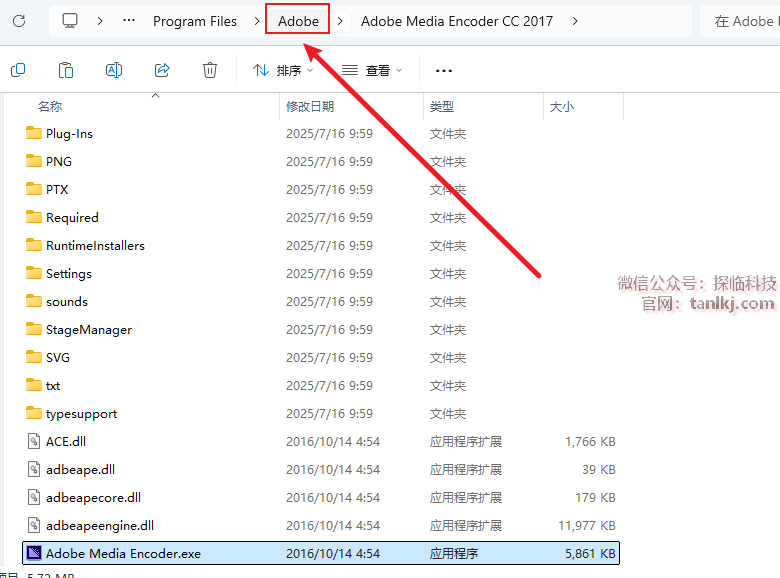Click the PTX folder icon
The width and height of the screenshot is (780, 578).
[x=34, y=189]
